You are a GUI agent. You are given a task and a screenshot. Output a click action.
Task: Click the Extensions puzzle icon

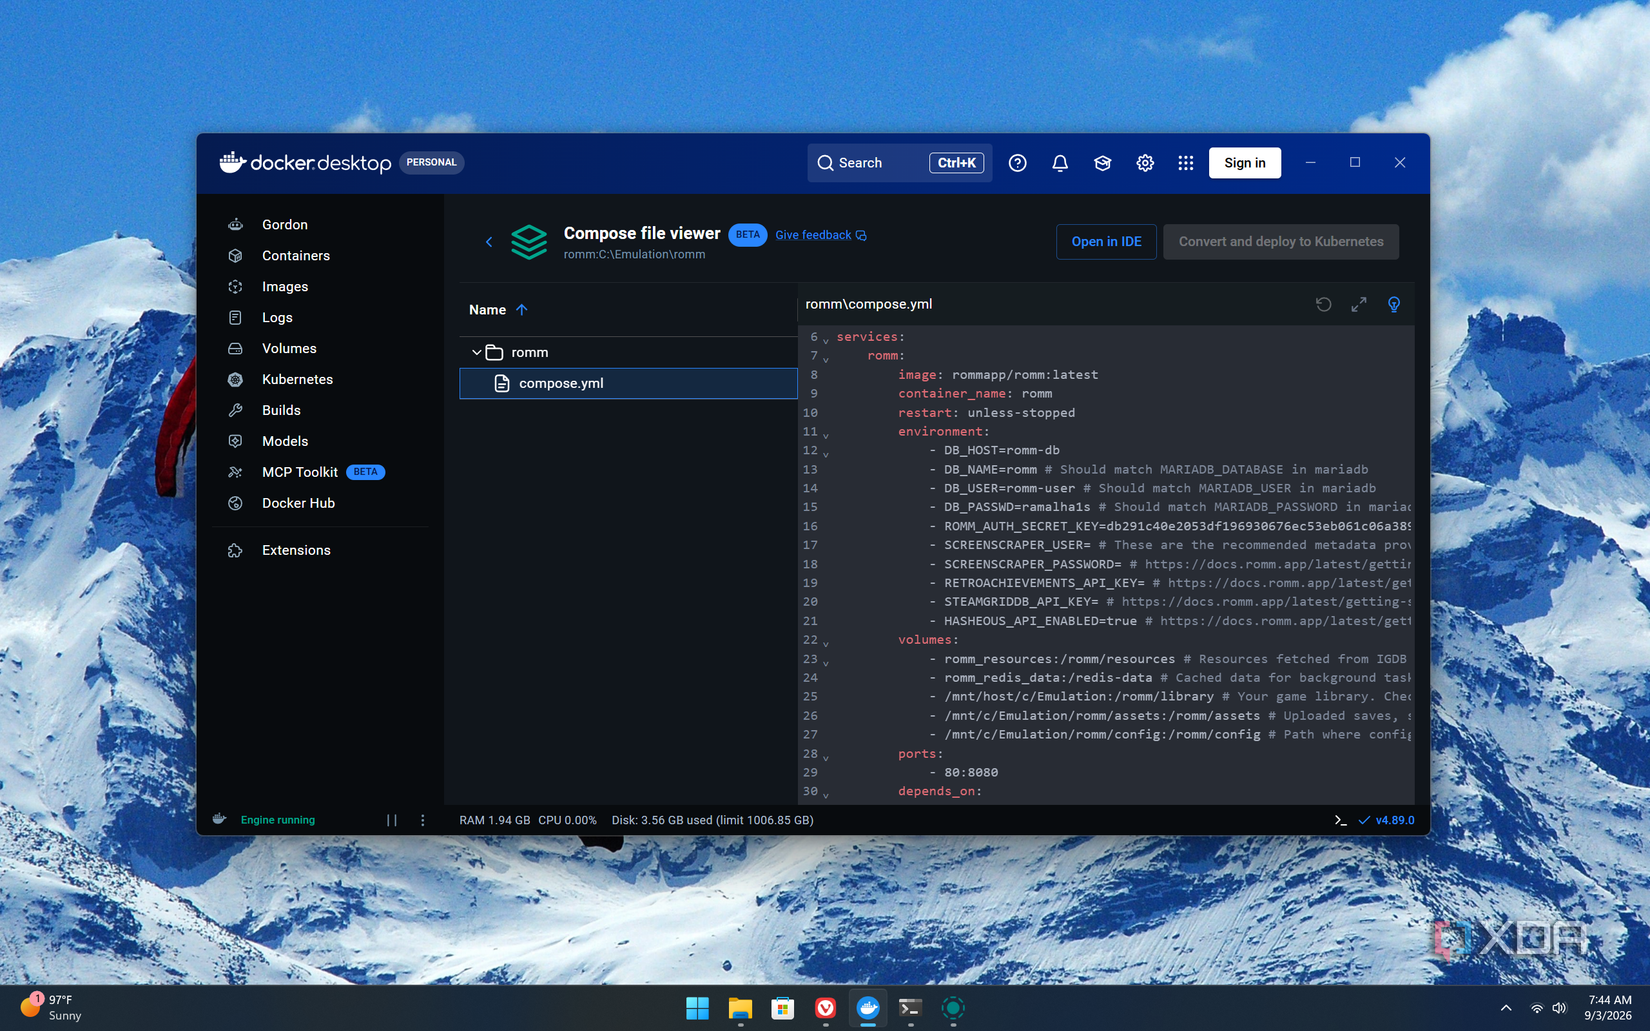pos(235,550)
